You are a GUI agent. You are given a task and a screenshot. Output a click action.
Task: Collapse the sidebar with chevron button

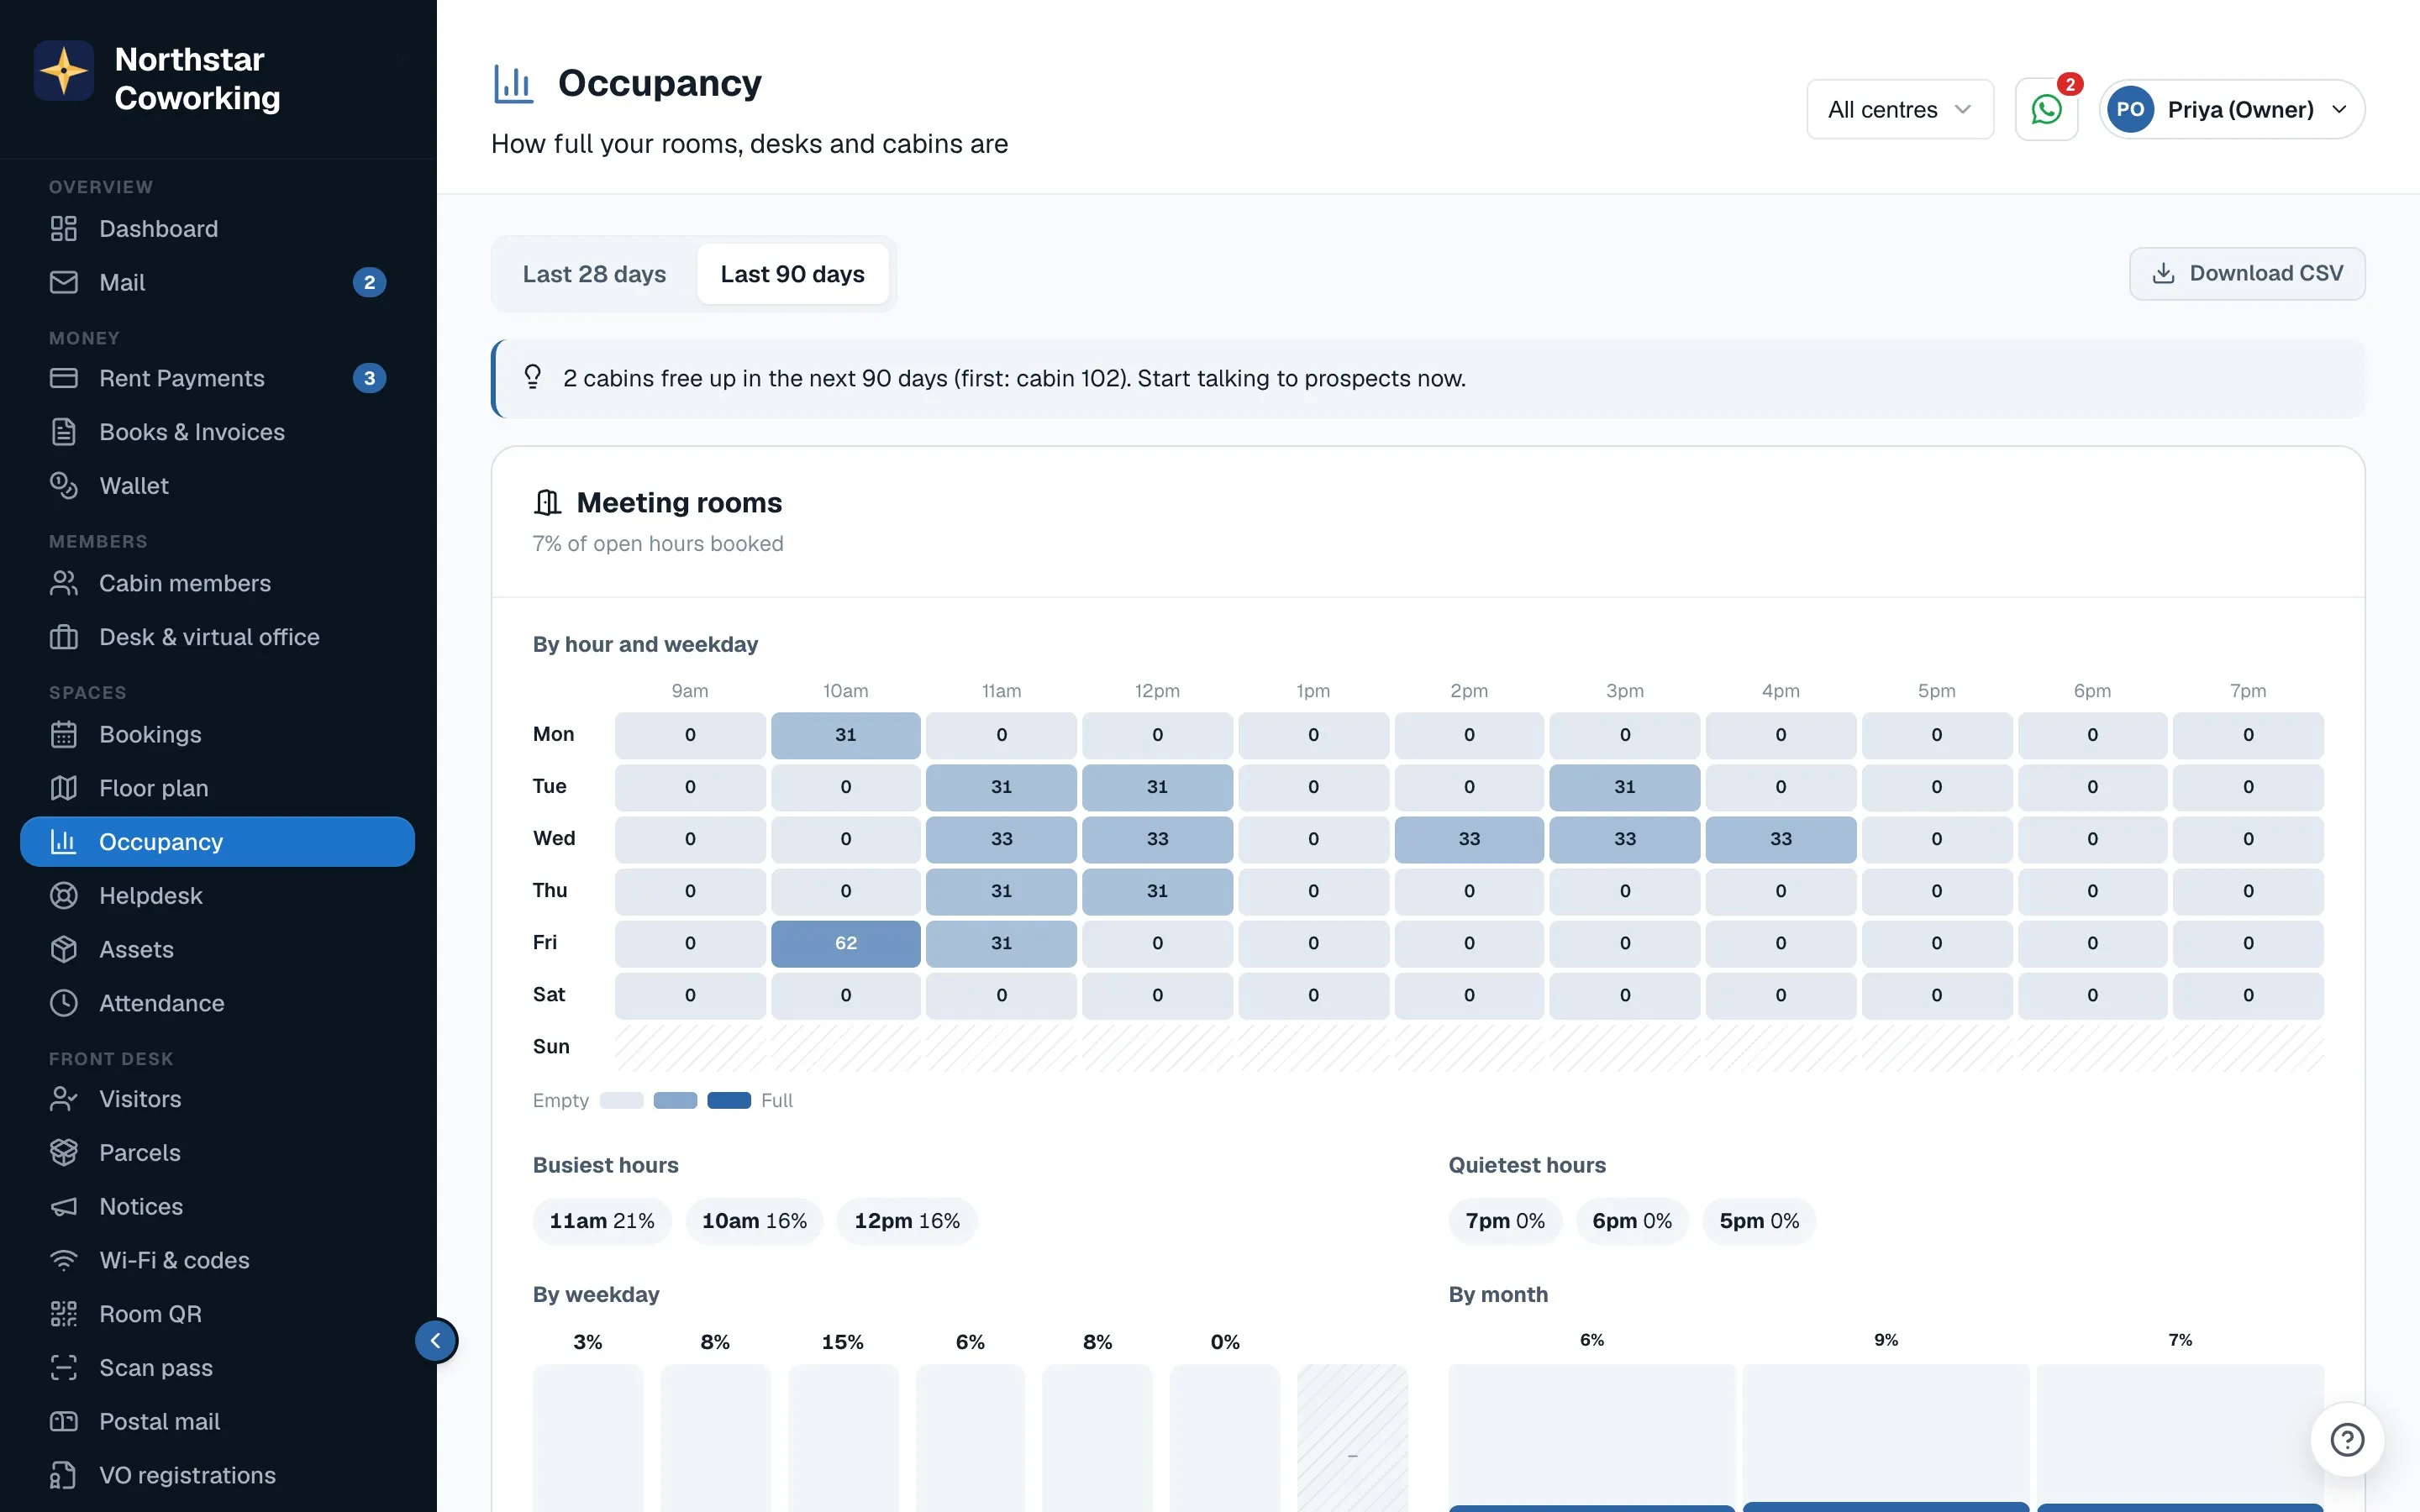click(x=436, y=1340)
